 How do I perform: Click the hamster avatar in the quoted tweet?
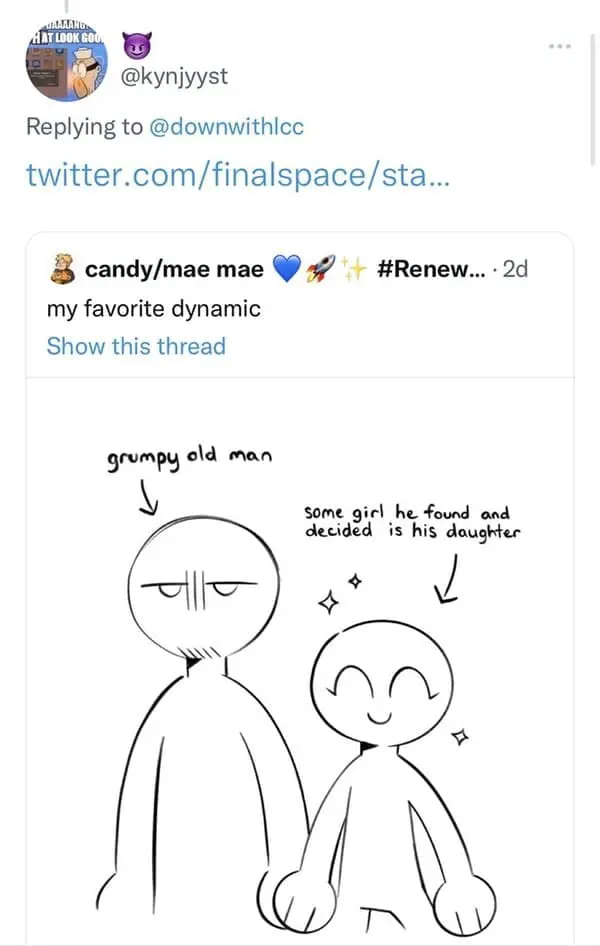tap(62, 268)
